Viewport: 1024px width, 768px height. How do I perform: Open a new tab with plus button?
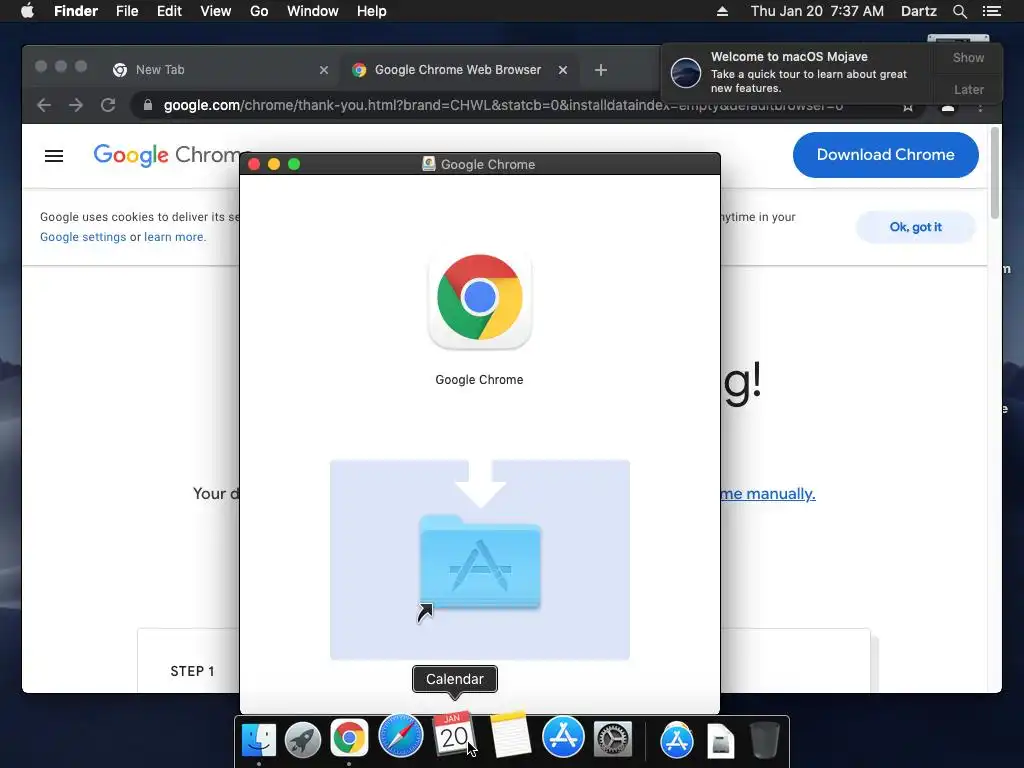601,70
